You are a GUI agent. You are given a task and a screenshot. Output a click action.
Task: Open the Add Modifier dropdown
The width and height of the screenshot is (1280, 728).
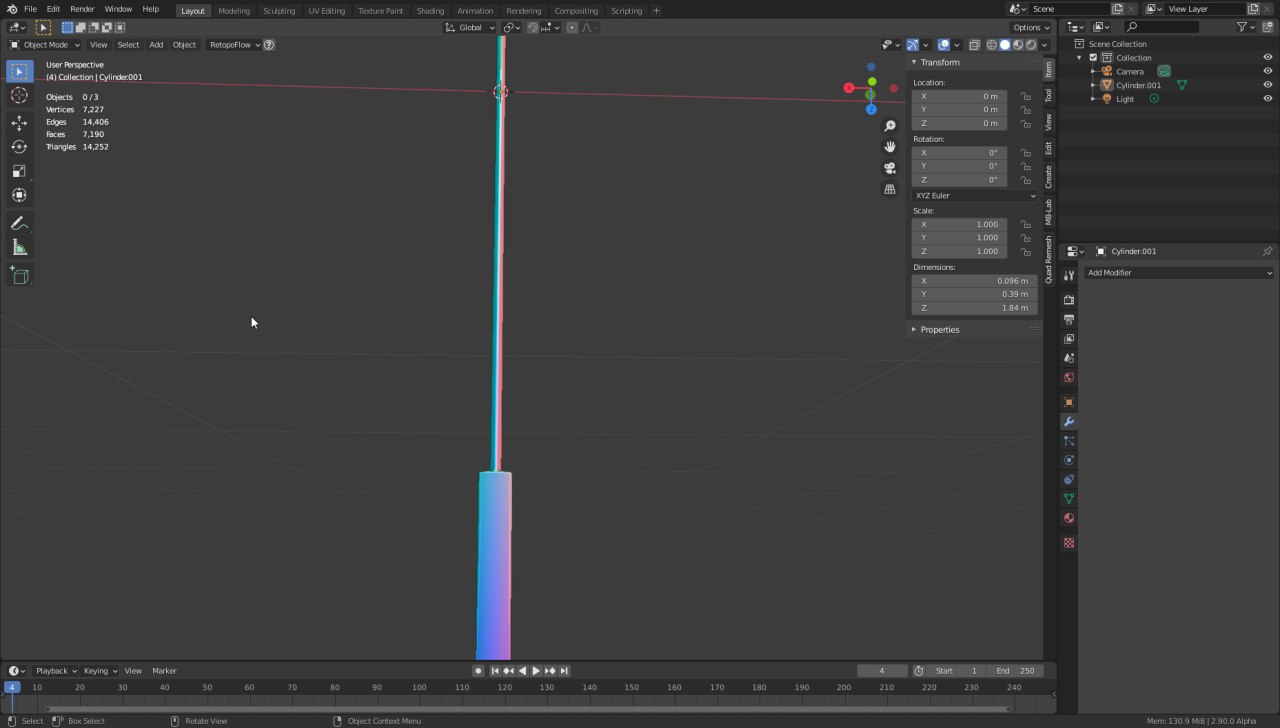[1179, 273]
